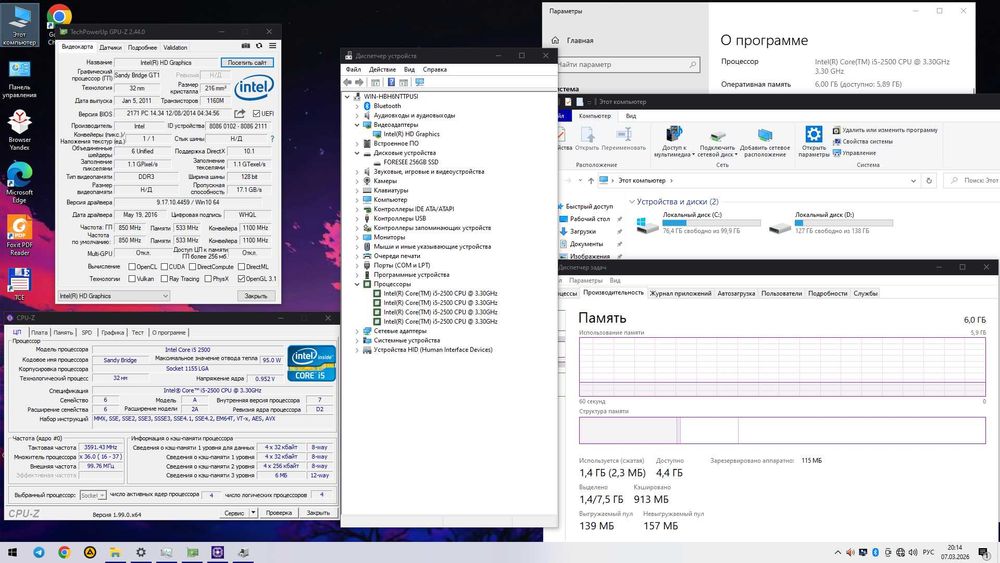Open Telegram from the taskbar
The width and height of the screenshot is (1000, 563).
click(39, 552)
